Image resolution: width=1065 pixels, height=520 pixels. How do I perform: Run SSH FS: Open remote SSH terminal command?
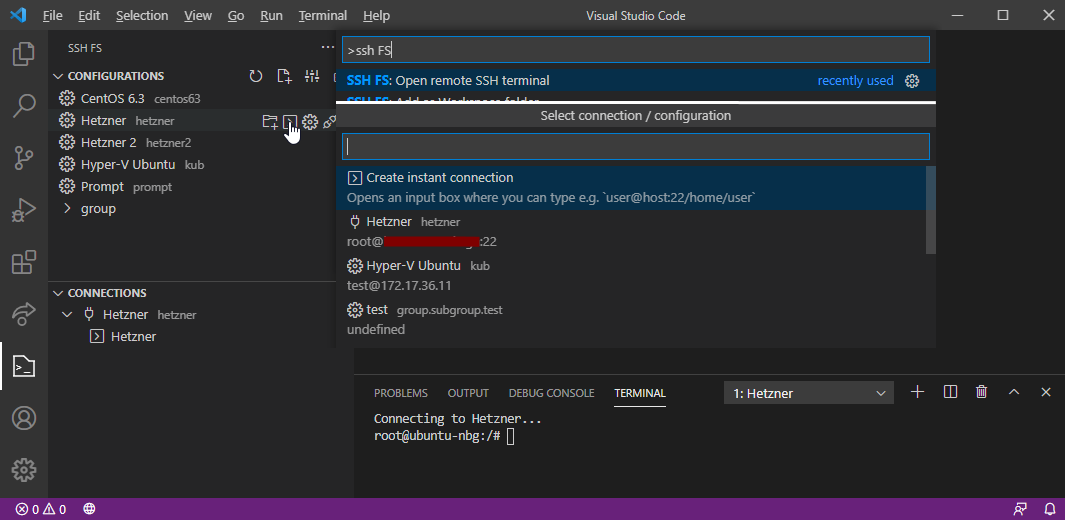(636, 81)
